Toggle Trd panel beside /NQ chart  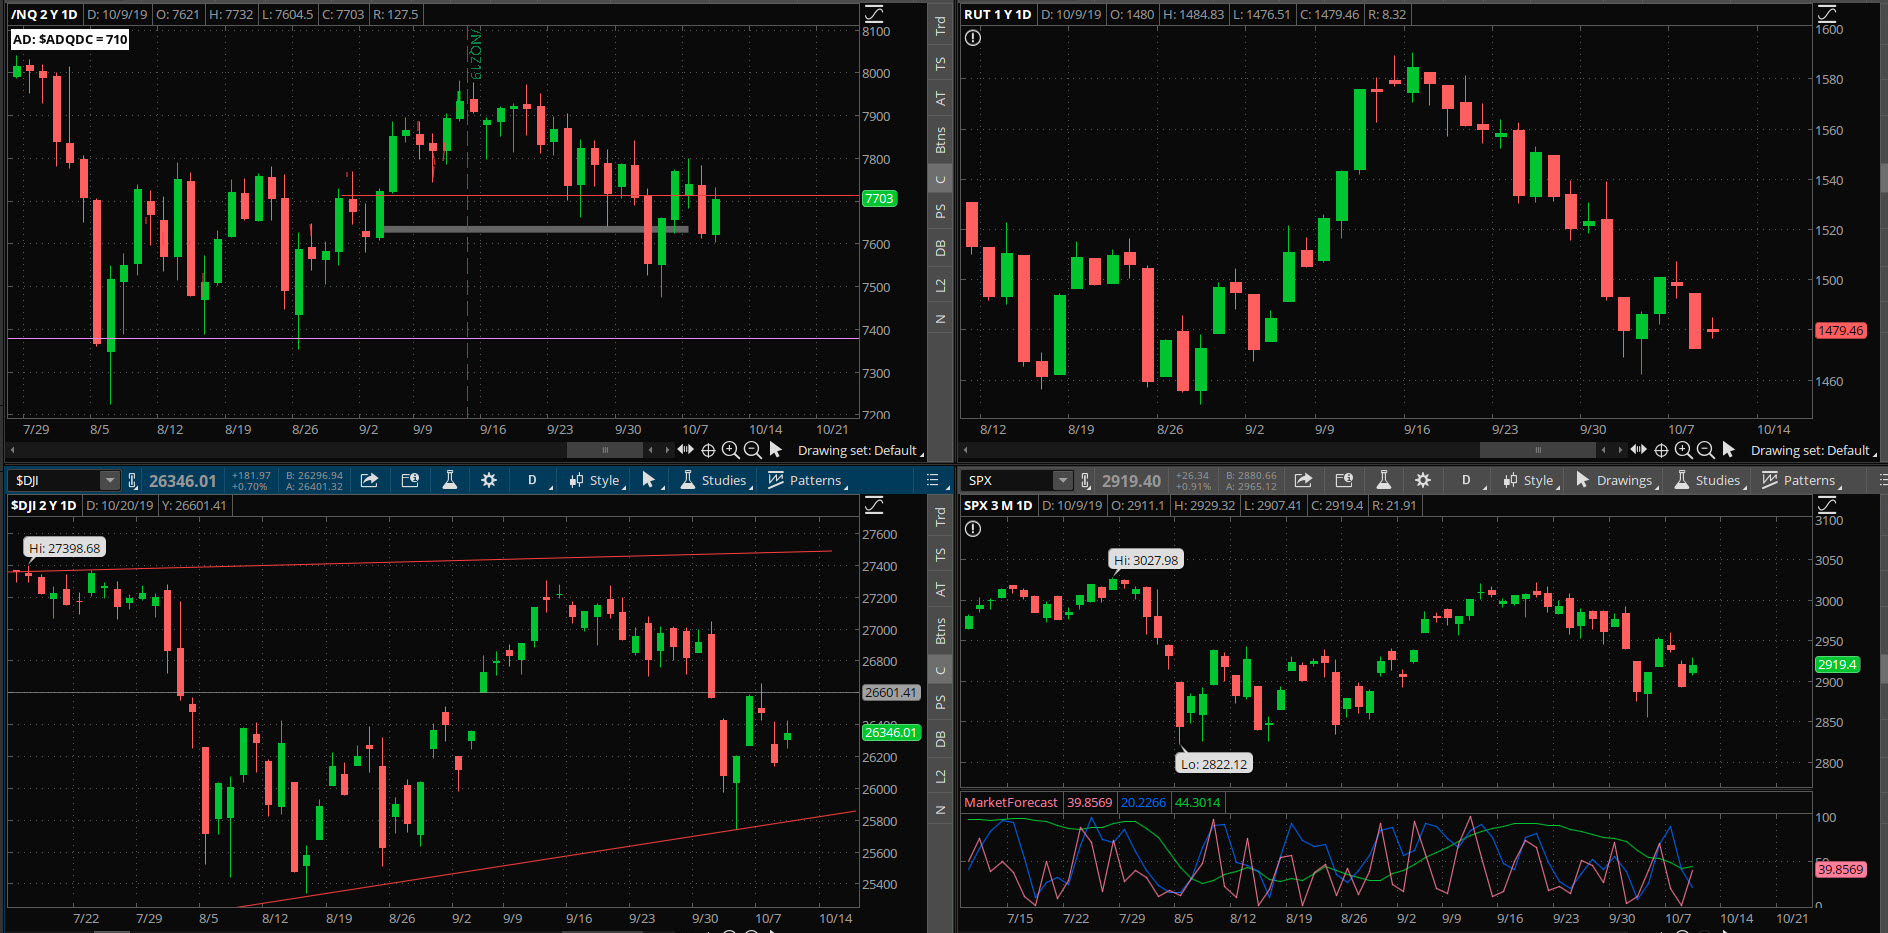[x=940, y=26]
